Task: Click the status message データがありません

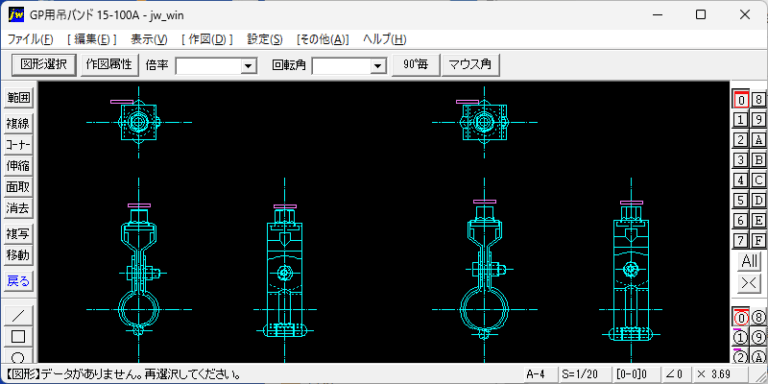Action: (123, 375)
